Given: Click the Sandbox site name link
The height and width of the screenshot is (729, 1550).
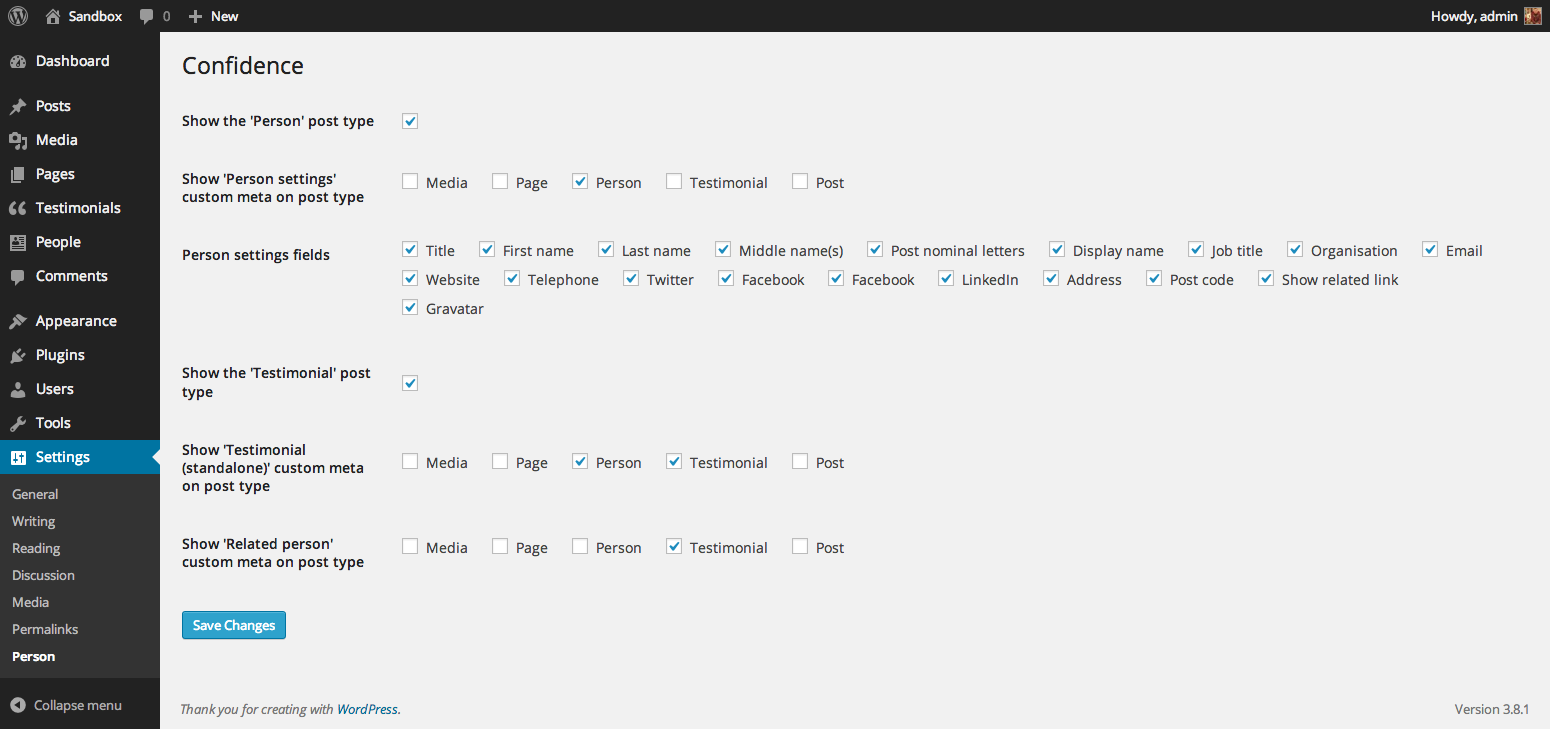Looking at the screenshot, I should pyautogui.click(x=95, y=16).
